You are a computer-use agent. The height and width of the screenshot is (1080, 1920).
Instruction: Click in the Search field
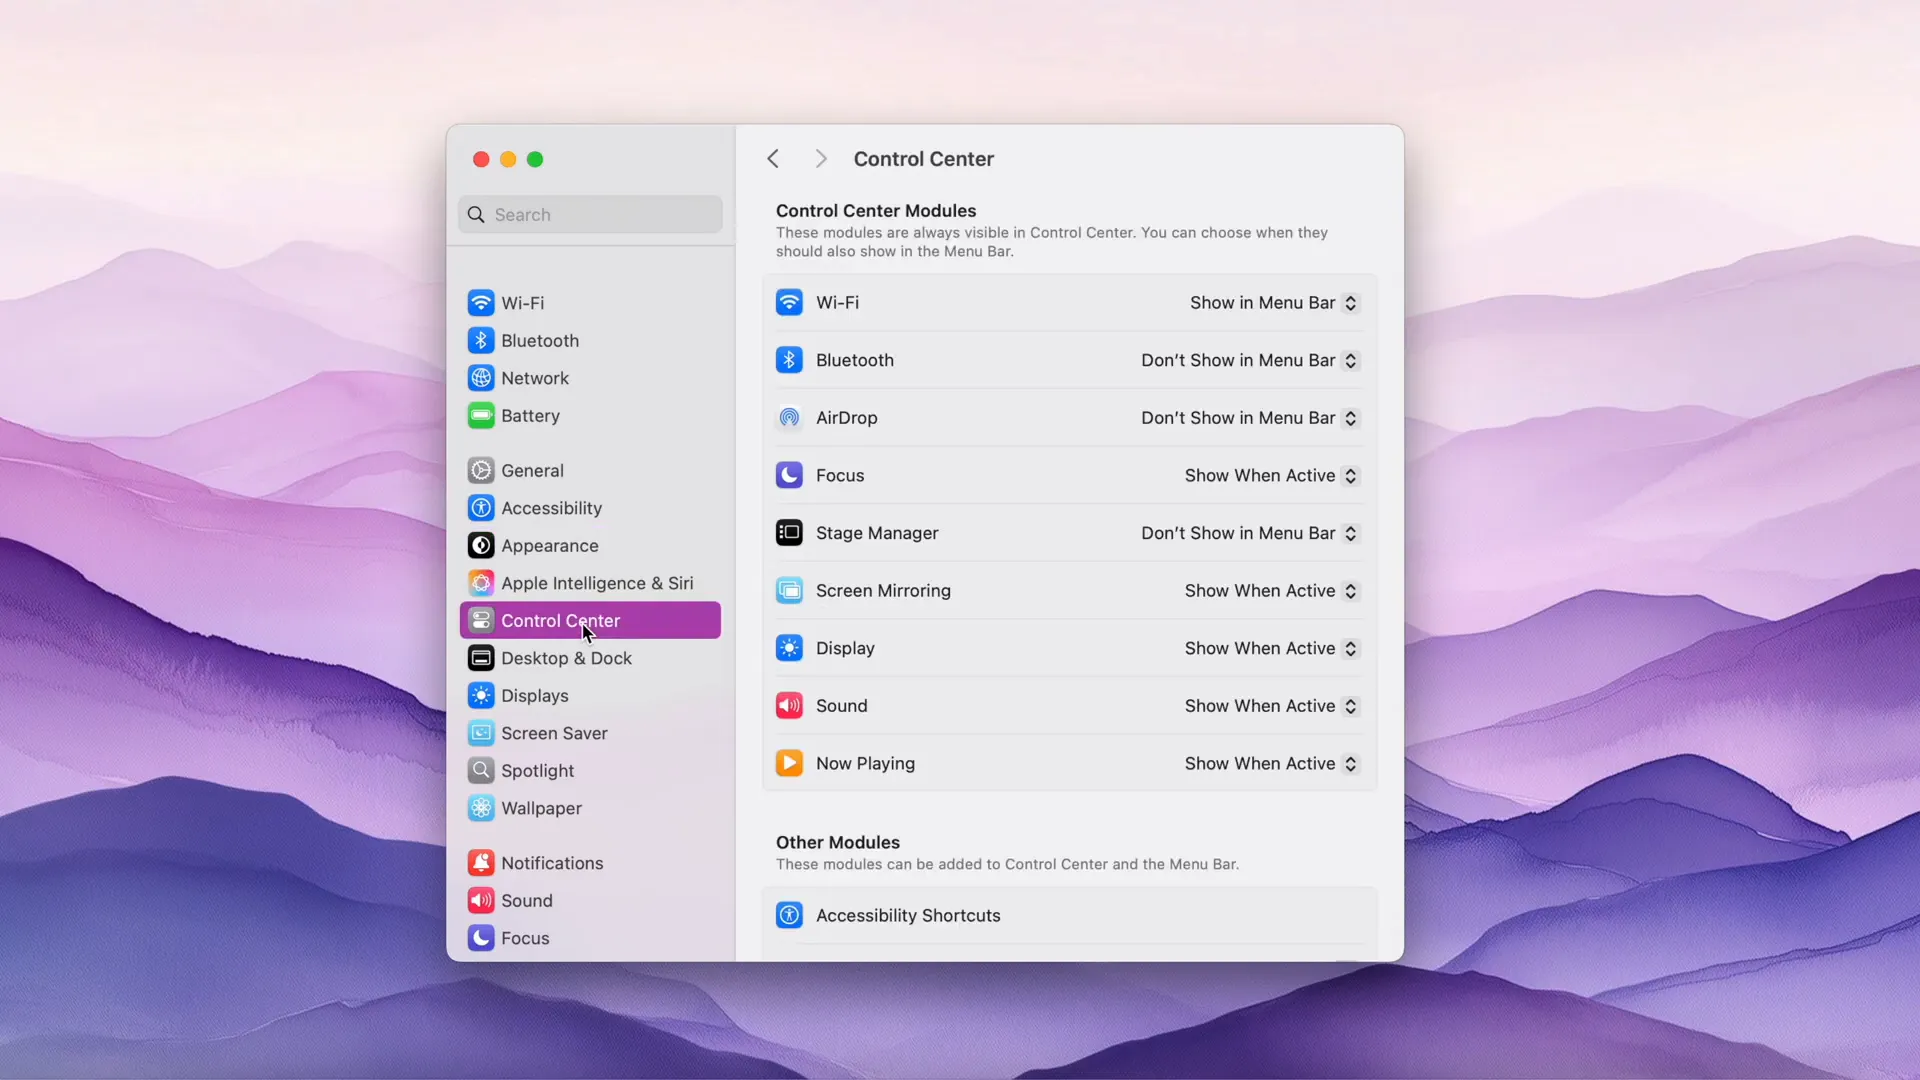click(590, 215)
